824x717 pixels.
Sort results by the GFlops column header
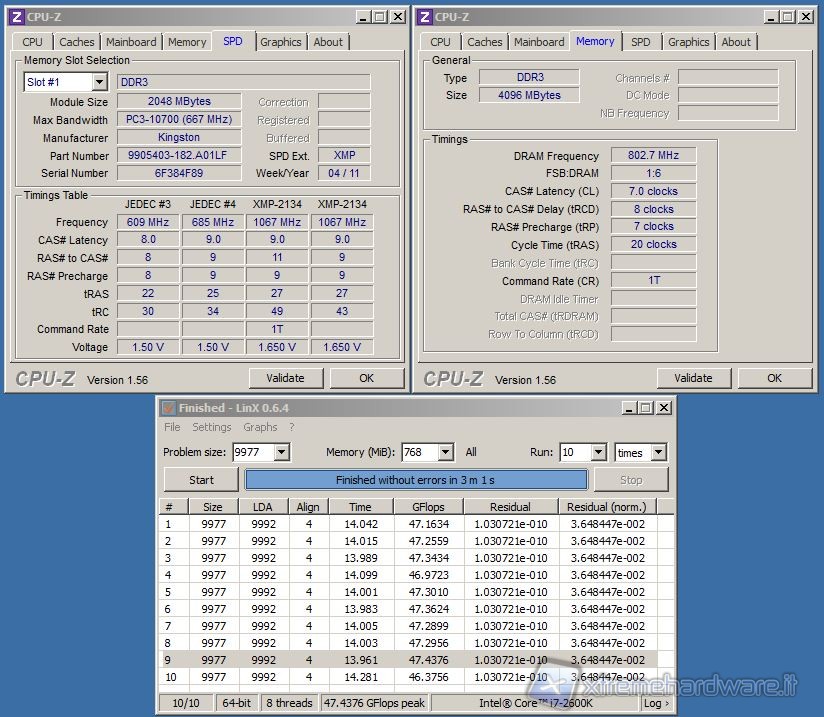click(428, 507)
